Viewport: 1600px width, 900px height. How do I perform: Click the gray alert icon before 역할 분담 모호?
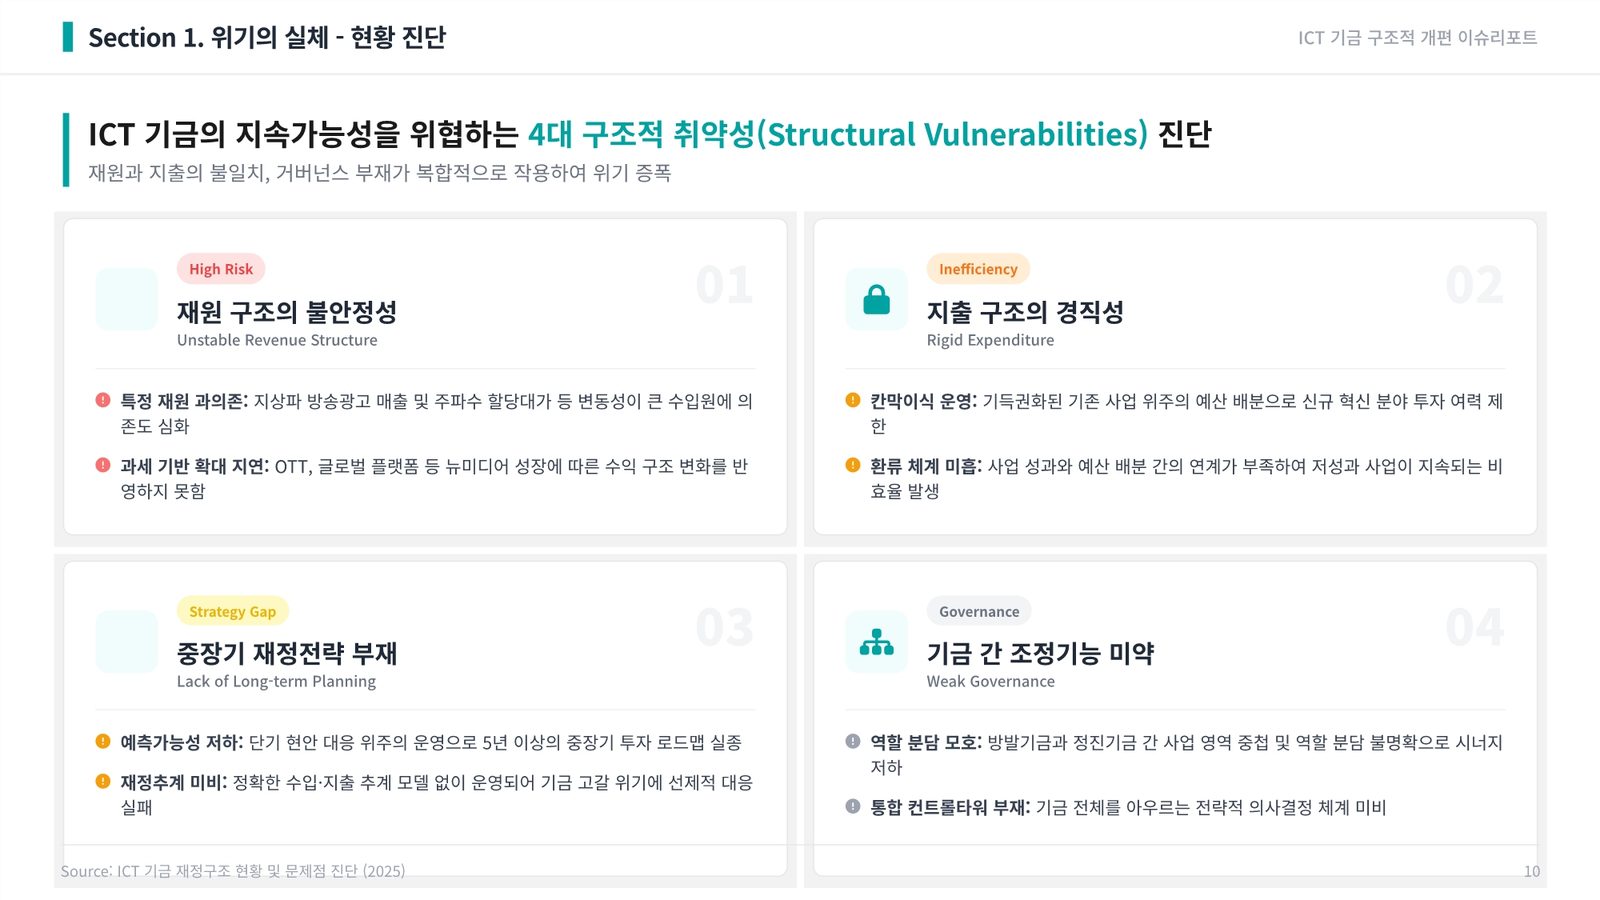[853, 741]
